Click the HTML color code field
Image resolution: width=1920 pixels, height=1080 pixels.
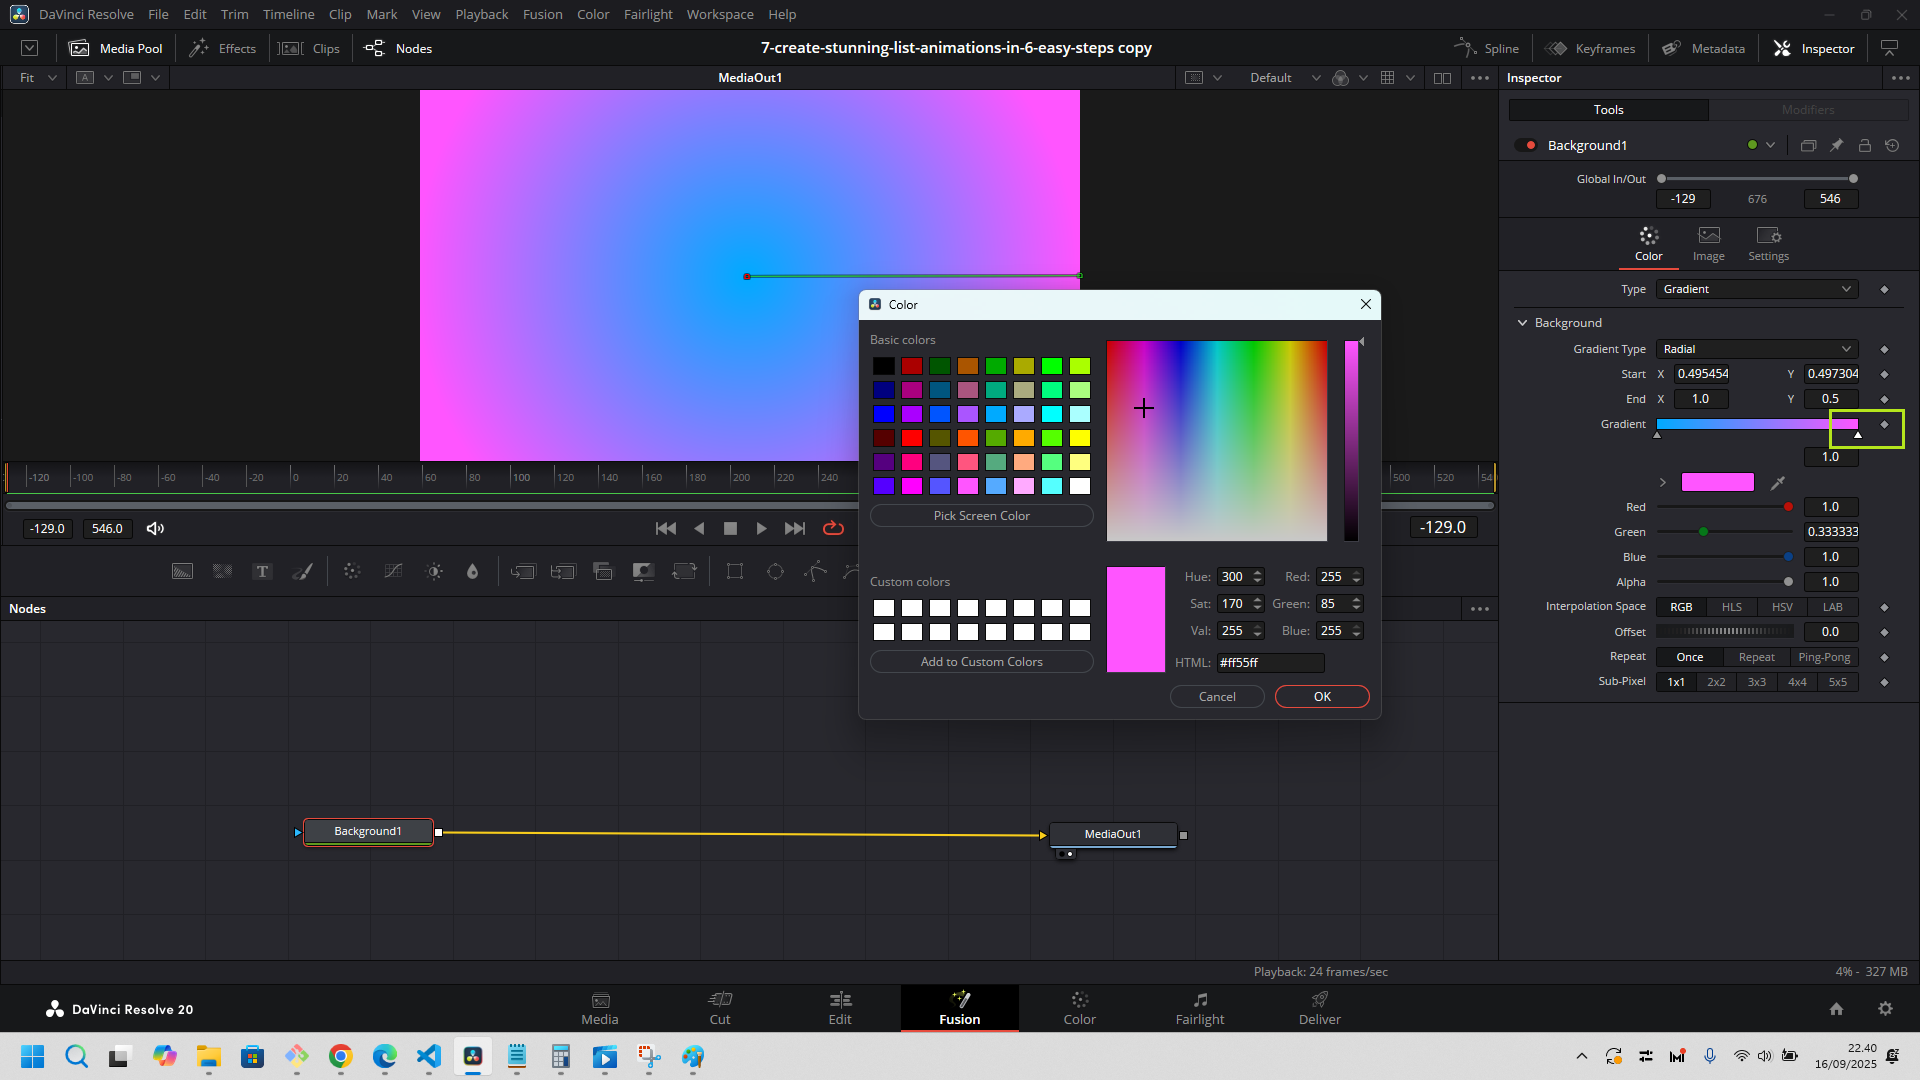click(x=1269, y=663)
